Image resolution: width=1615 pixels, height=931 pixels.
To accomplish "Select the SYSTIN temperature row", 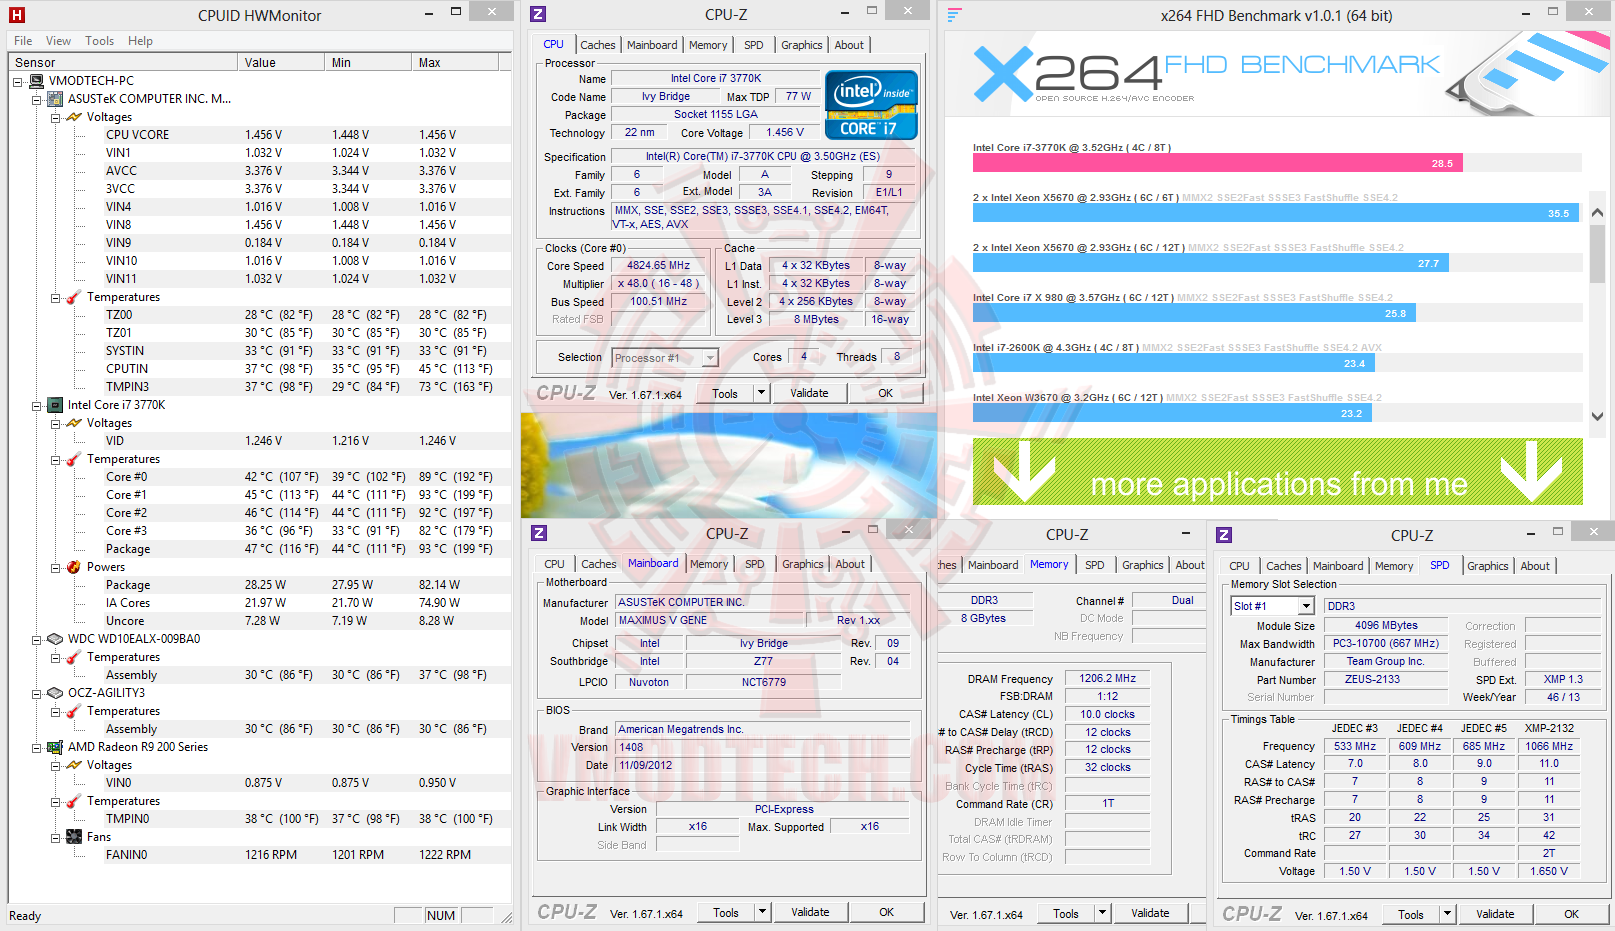I will [x=260, y=351].
